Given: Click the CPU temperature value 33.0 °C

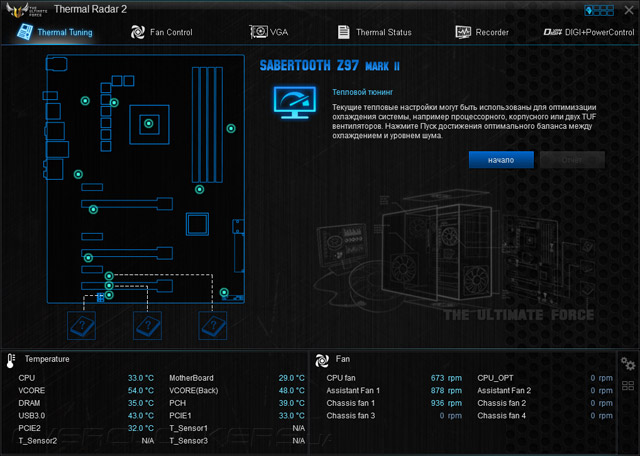Looking at the screenshot, I should 141,378.
